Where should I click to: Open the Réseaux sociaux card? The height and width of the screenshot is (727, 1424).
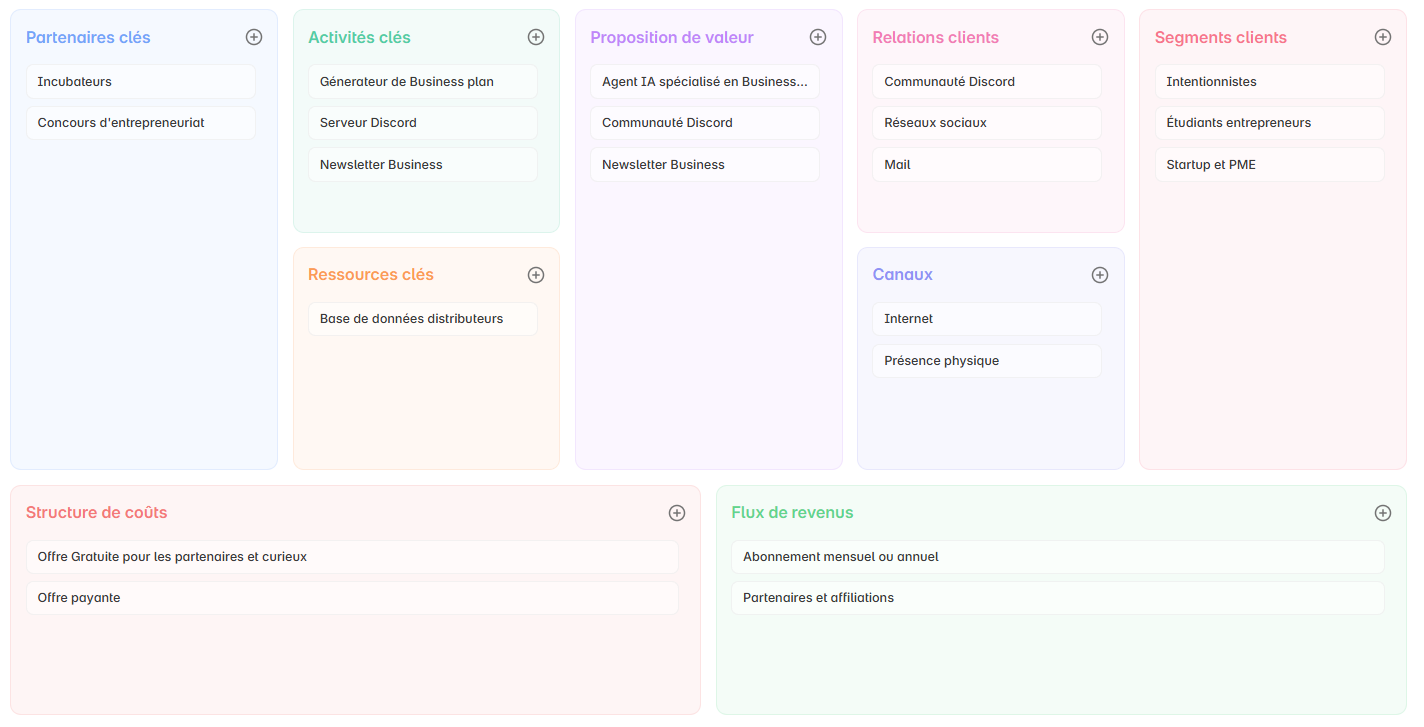[987, 123]
